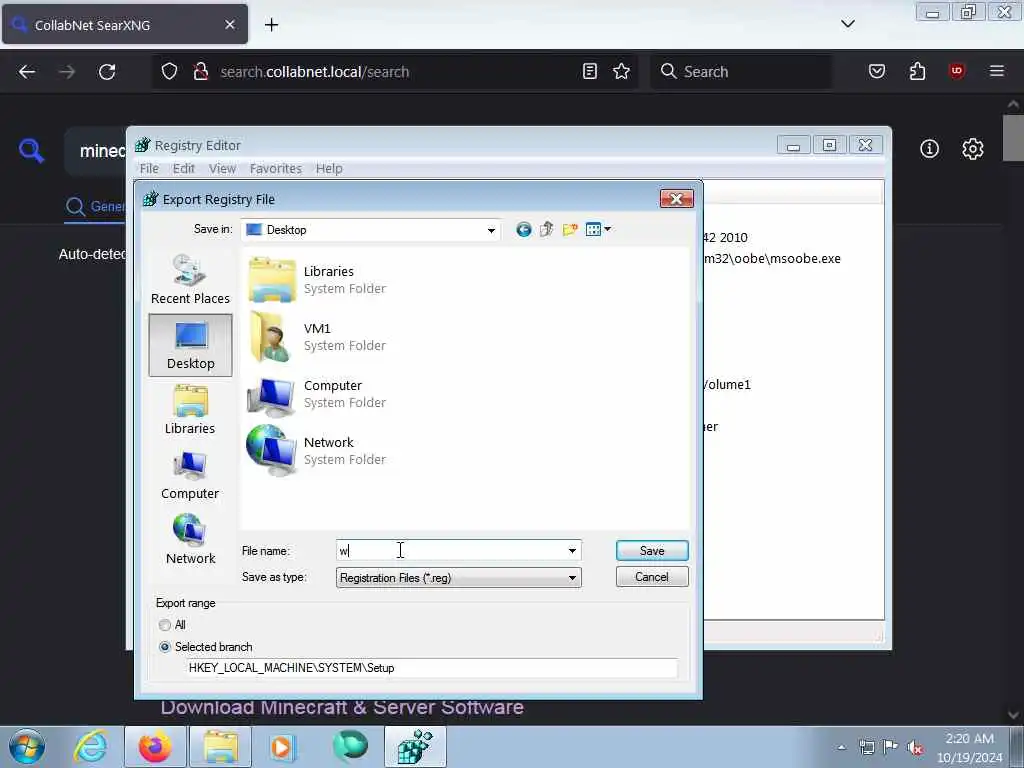Switch to Registry Editor taskbar button
The height and width of the screenshot is (768, 1024).
(415, 746)
